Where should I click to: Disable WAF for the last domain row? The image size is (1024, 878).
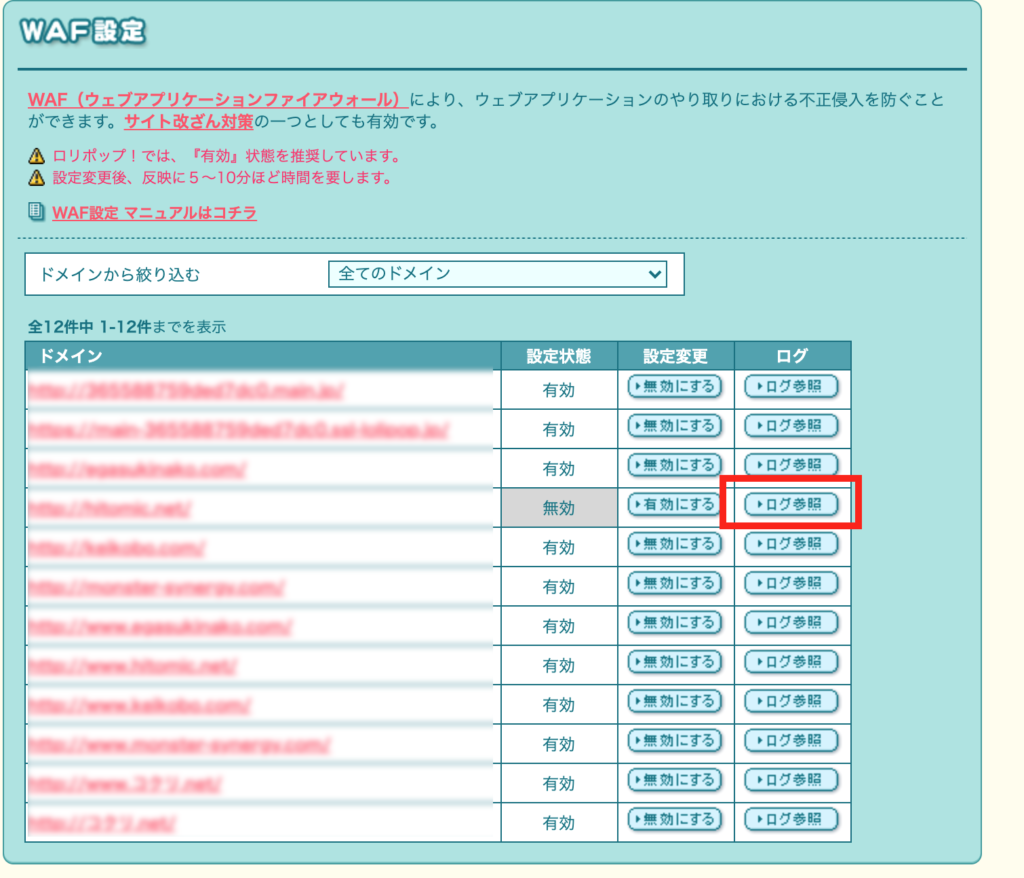tap(675, 820)
